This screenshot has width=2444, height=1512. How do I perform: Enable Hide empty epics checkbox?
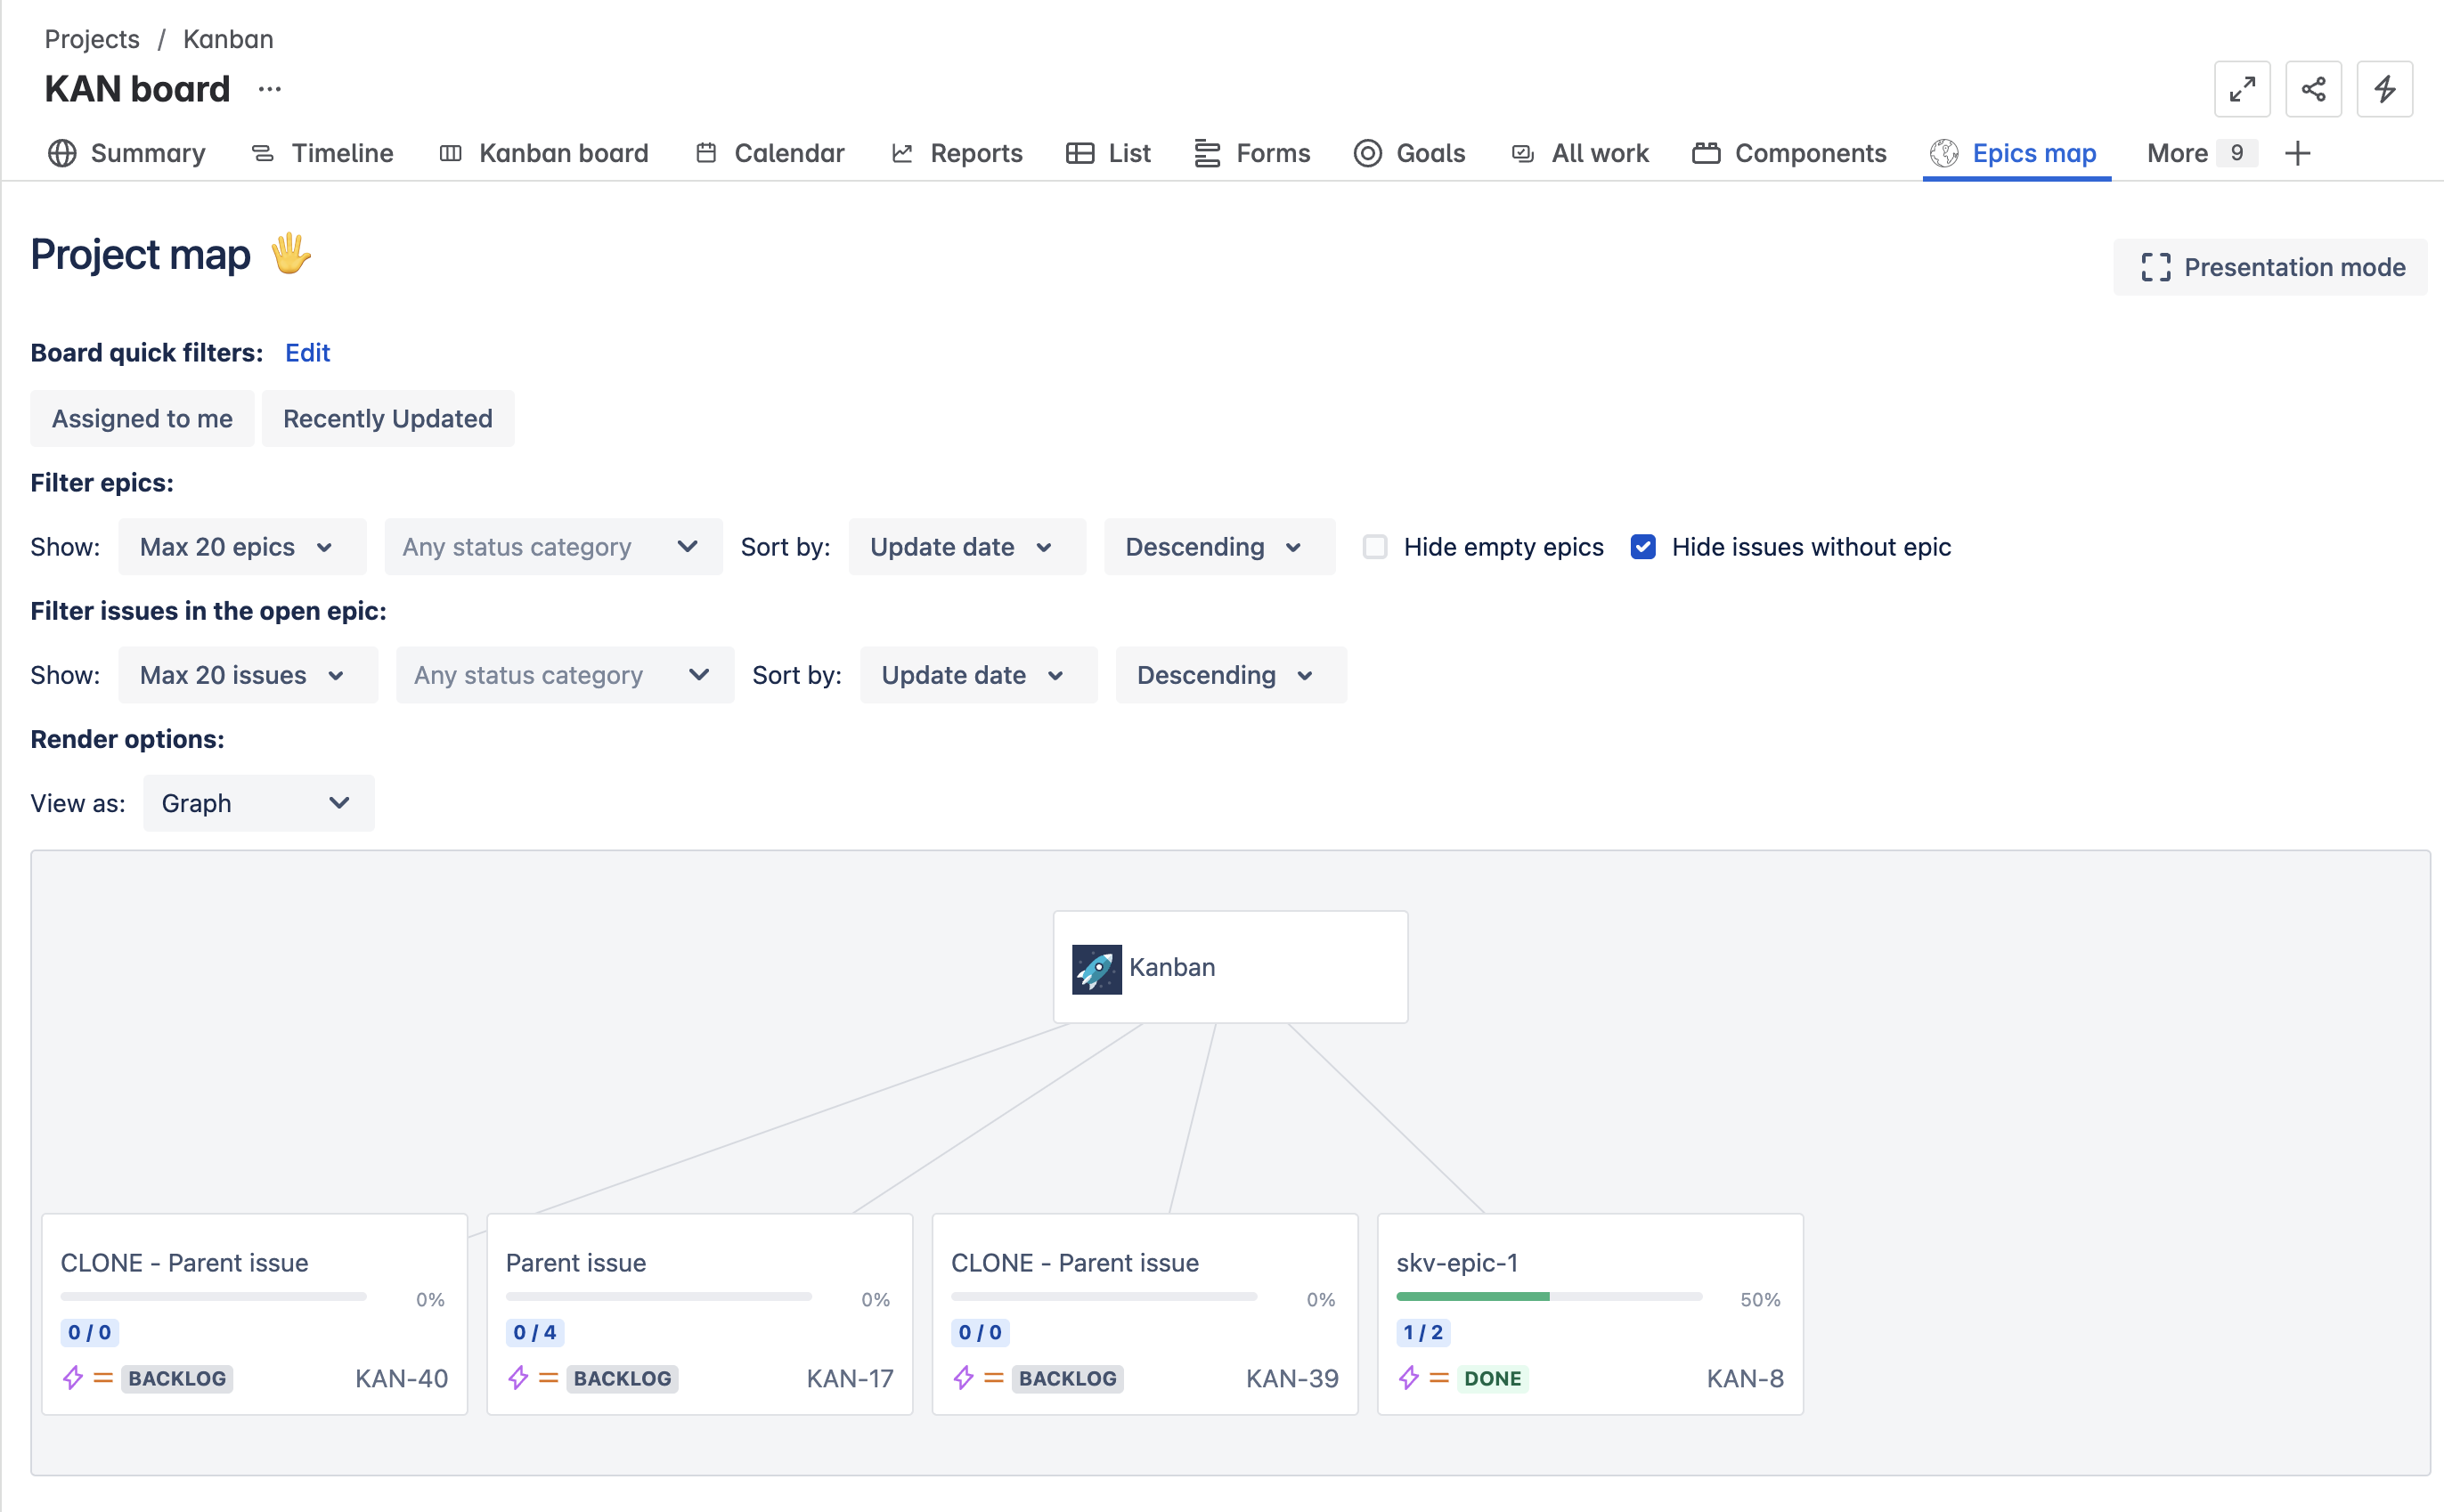coord(1375,547)
